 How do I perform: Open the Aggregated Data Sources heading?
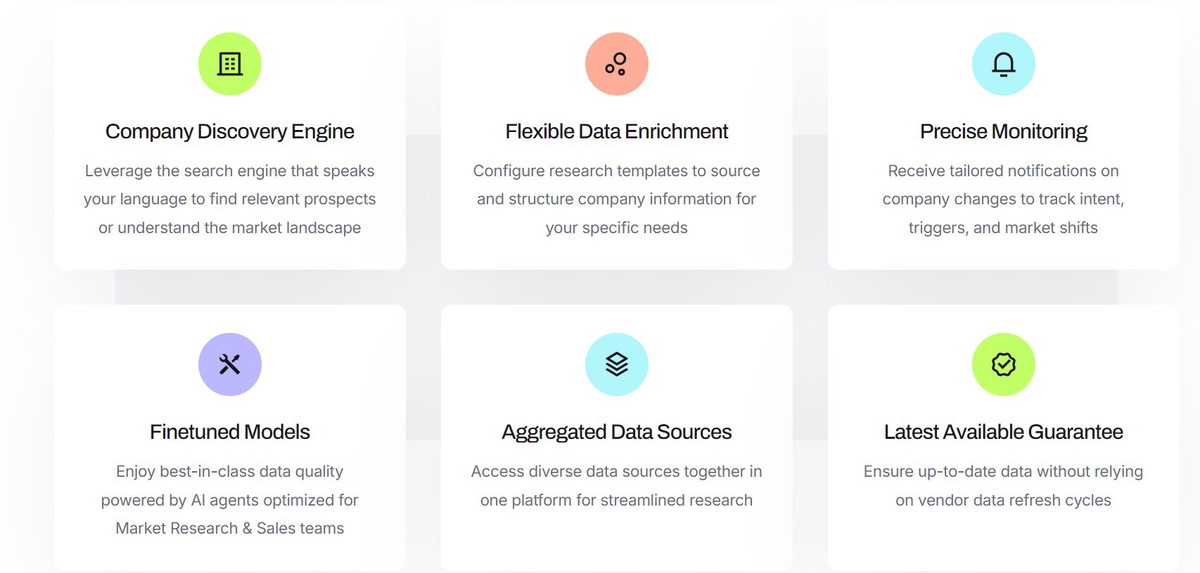[617, 432]
